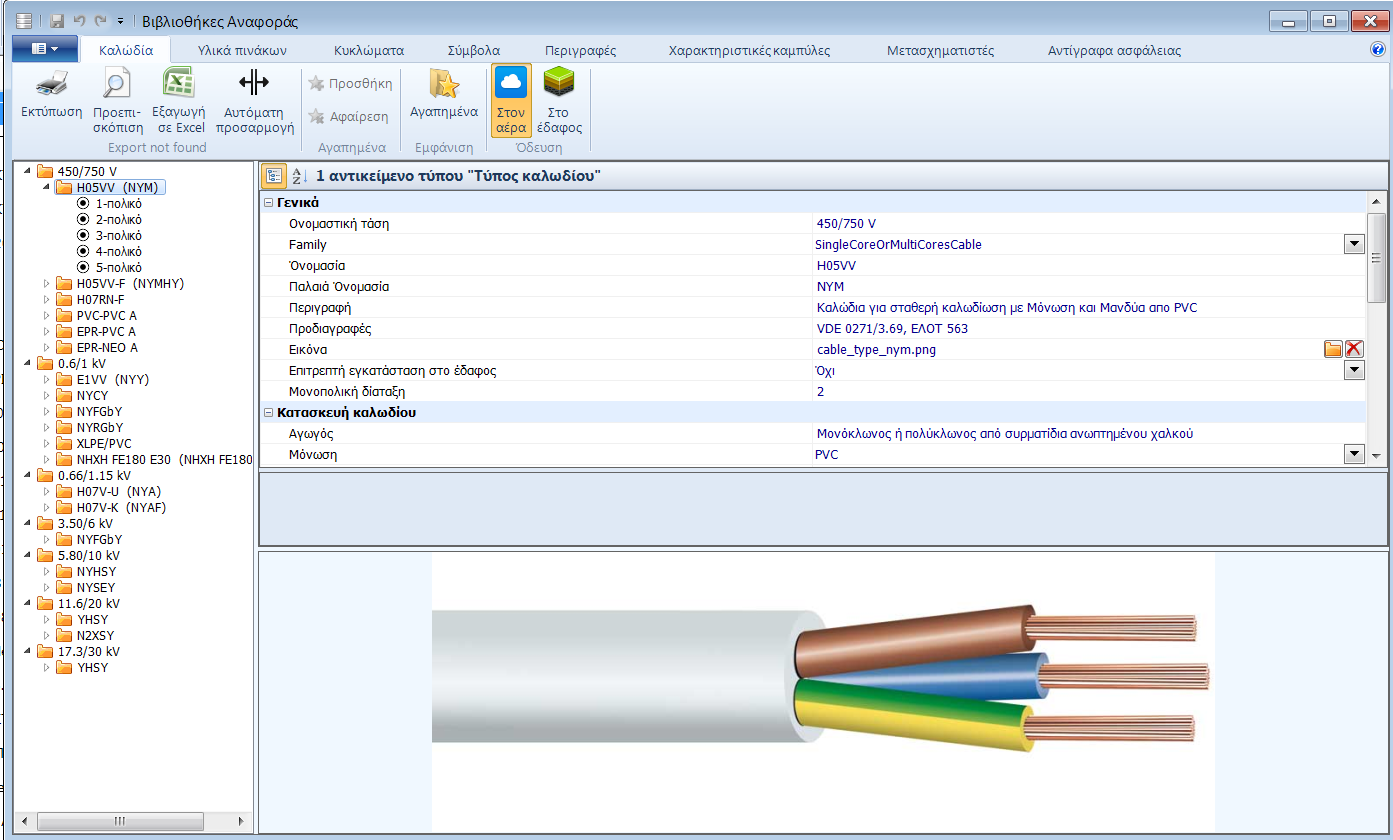
Task: Toggle the Στον αέρα routing option
Action: [510, 97]
